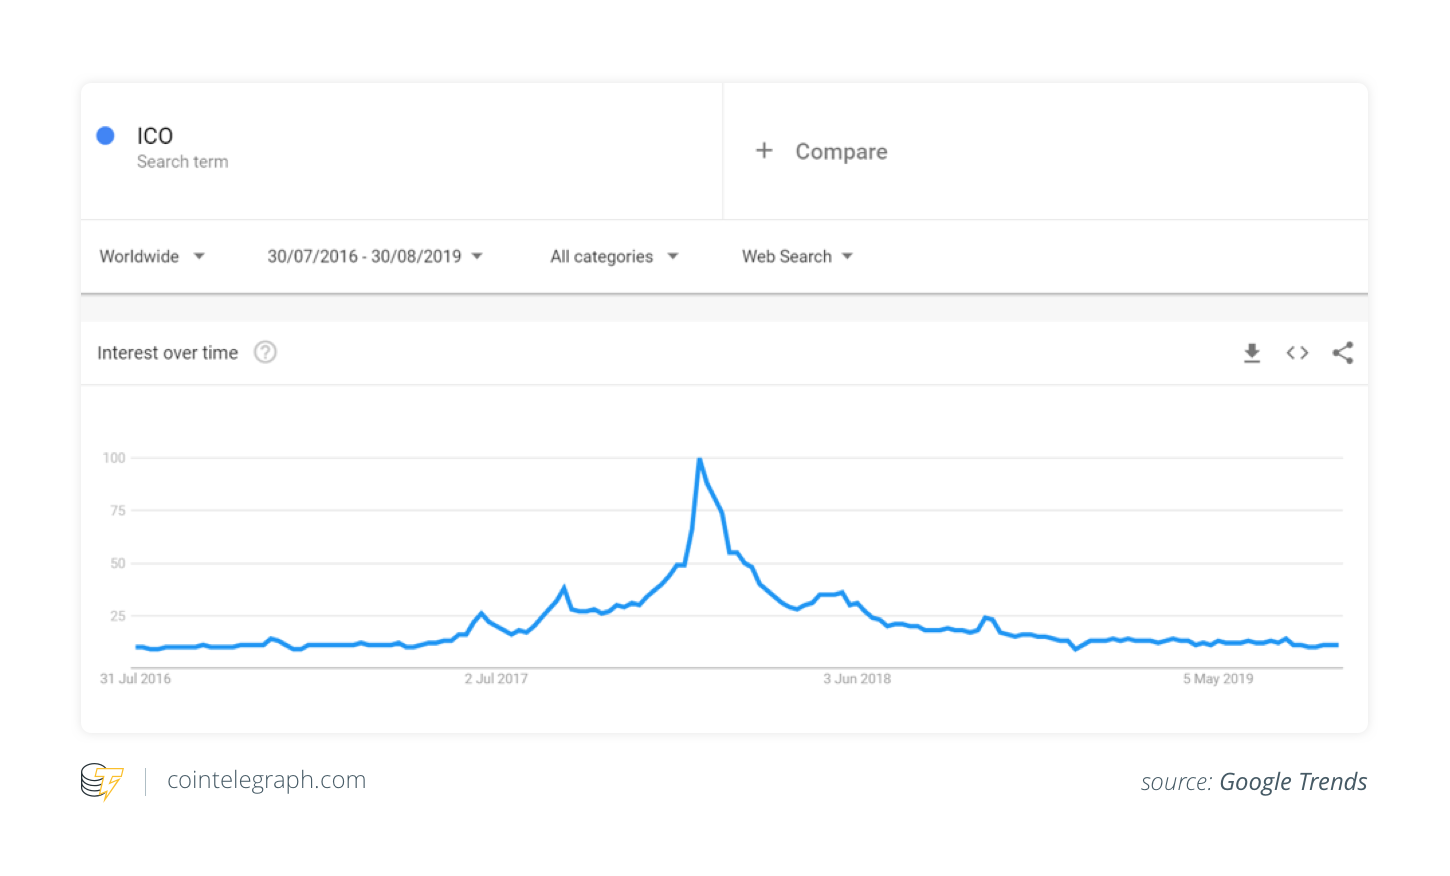Open the cointelegraph.com link
The height and width of the screenshot is (876, 1450).
point(266,780)
